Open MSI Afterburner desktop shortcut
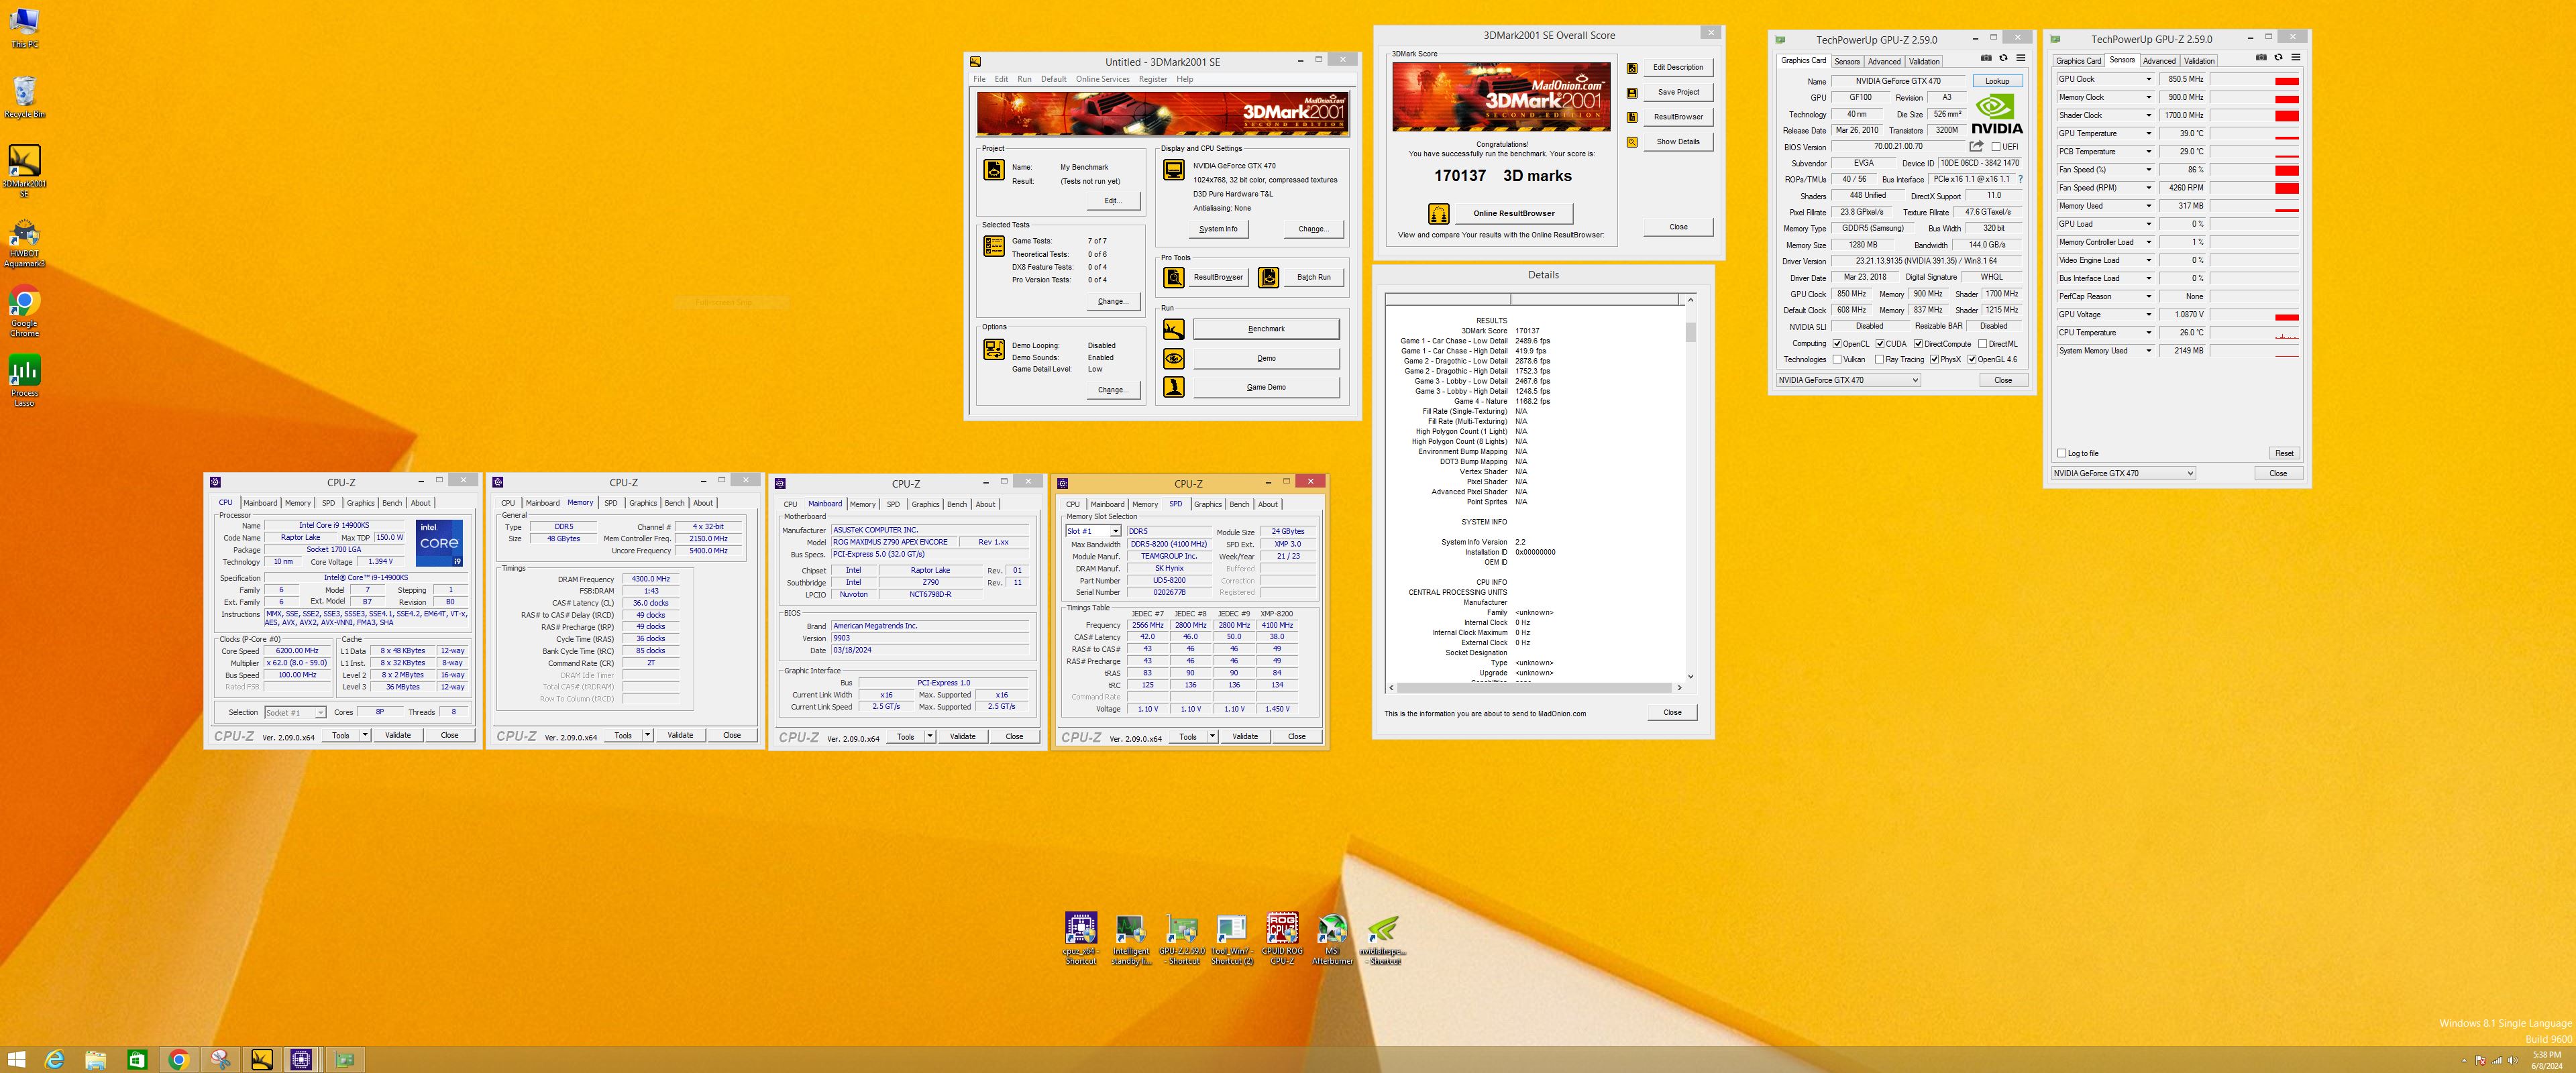Viewport: 2576px width, 1073px height. tap(1332, 940)
